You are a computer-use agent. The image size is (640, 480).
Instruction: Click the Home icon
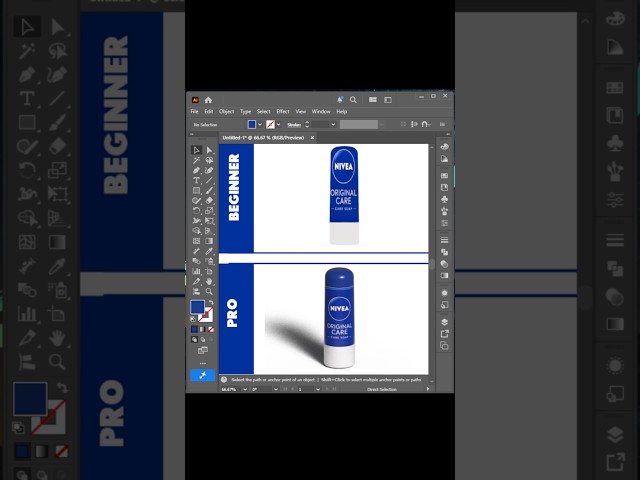(x=209, y=100)
